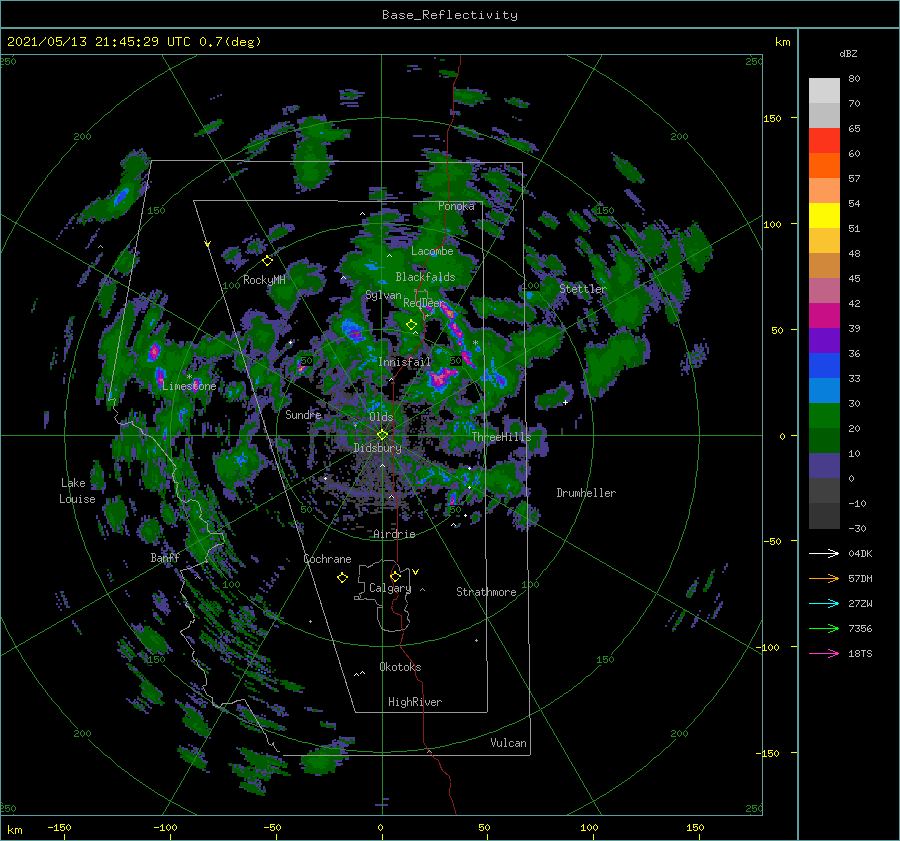Image resolution: width=900 pixels, height=841 pixels.
Task: Click the magenta 18TS arrow in legend
Action: 824,653
